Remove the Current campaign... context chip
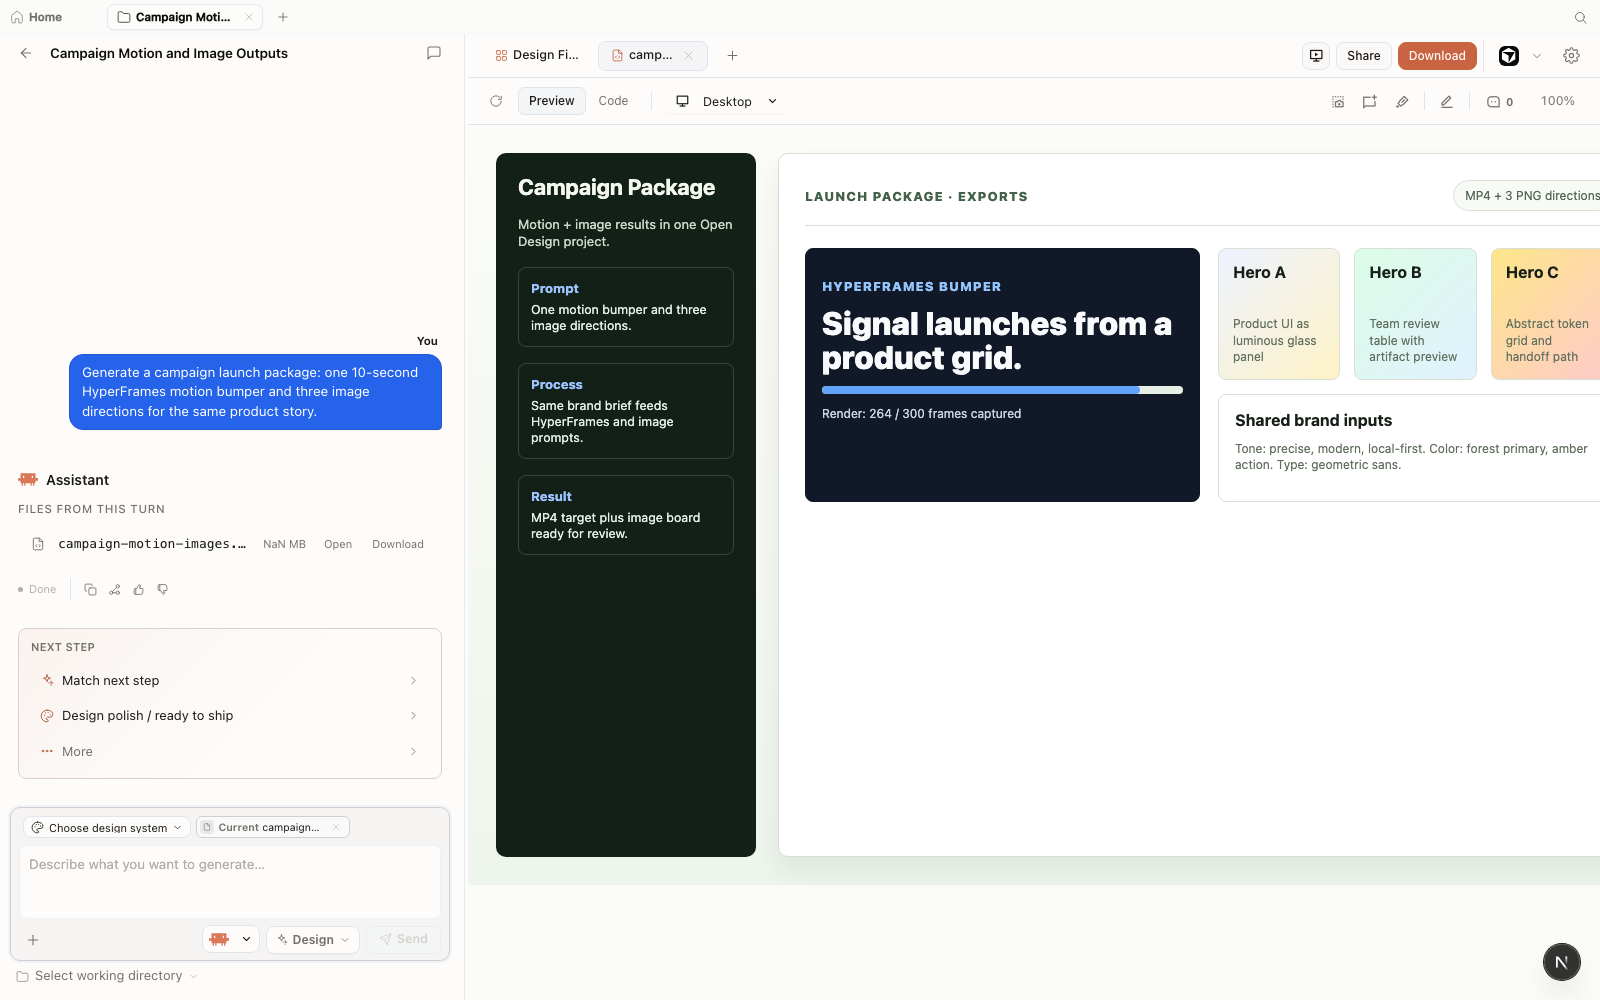The width and height of the screenshot is (1600, 1000). (336, 827)
